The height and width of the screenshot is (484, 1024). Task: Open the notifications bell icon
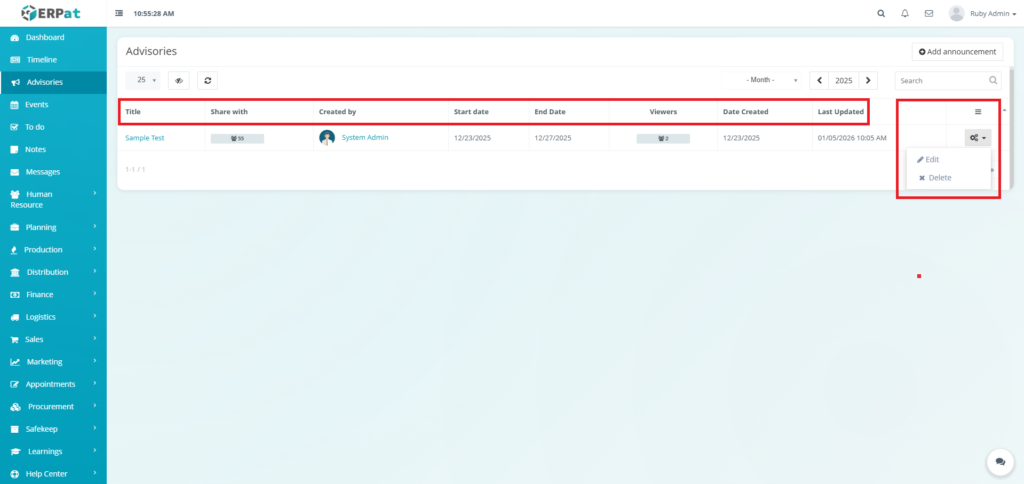(x=905, y=14)
